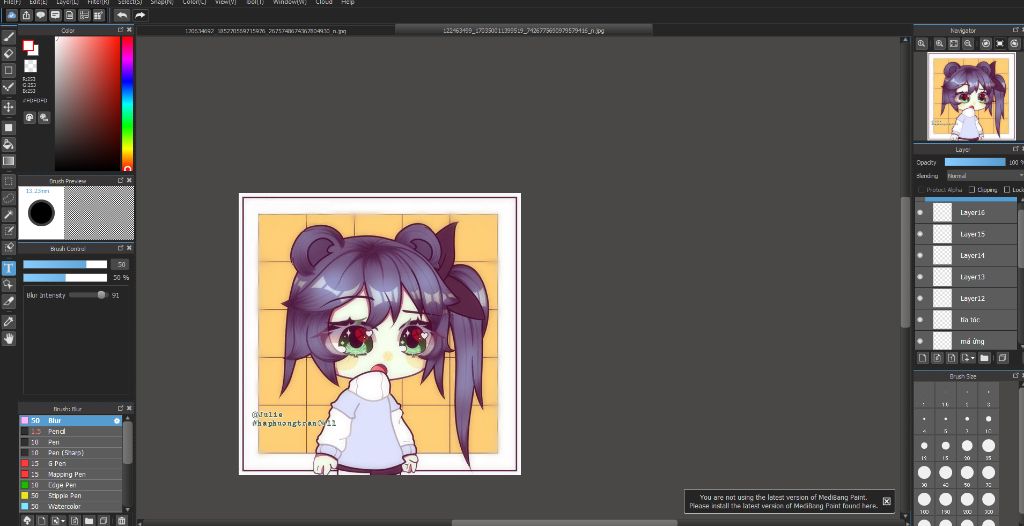Select the Brush tool in the left toolbar
Screen dimensions: 1024x526
pos(9,37)
